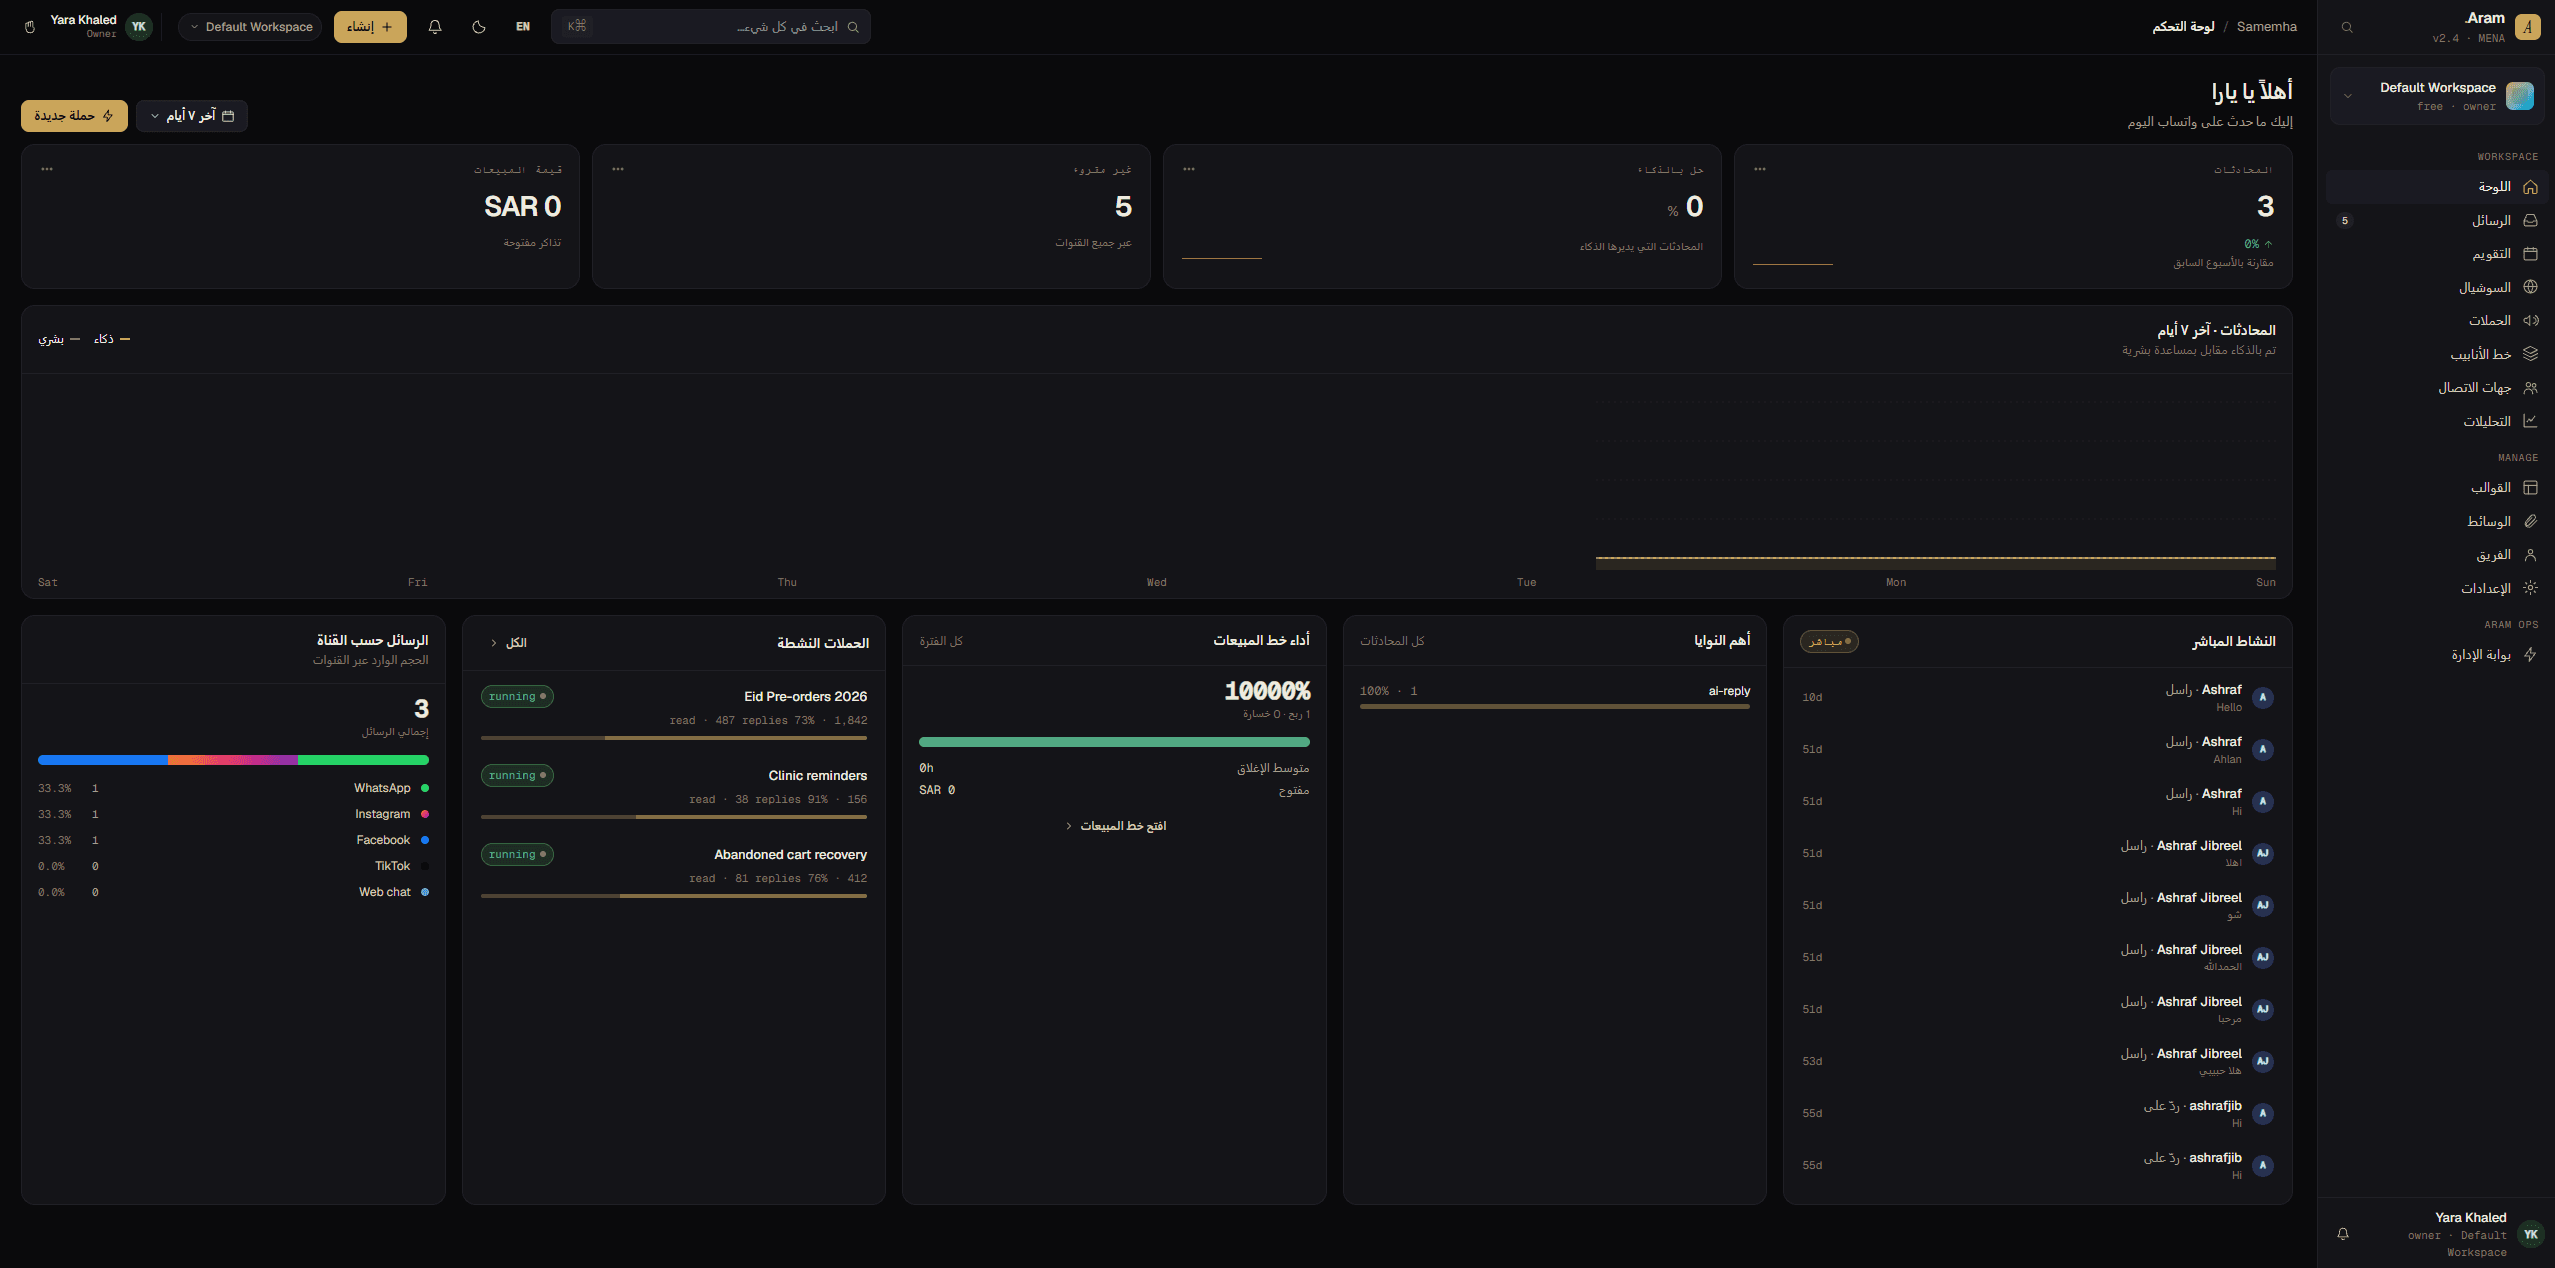Open the campaigns megaphone icon in sidebar
Viewport: 2555px width, 1268px height.
(2530, 321)
